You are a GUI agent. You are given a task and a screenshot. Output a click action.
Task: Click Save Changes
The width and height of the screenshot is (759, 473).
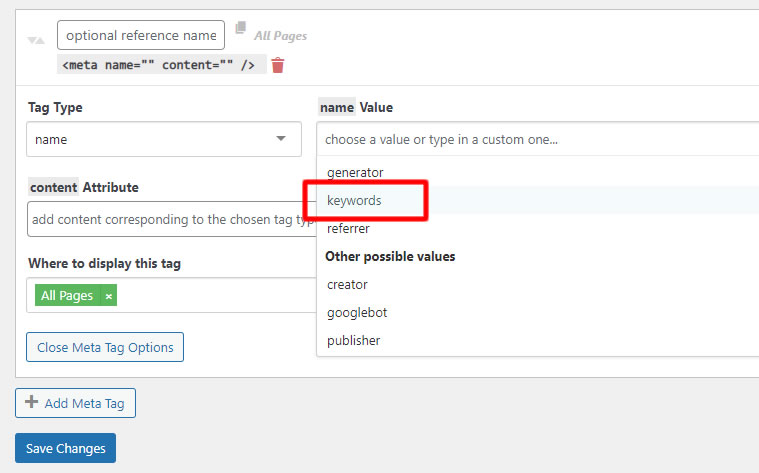(66, 448)
